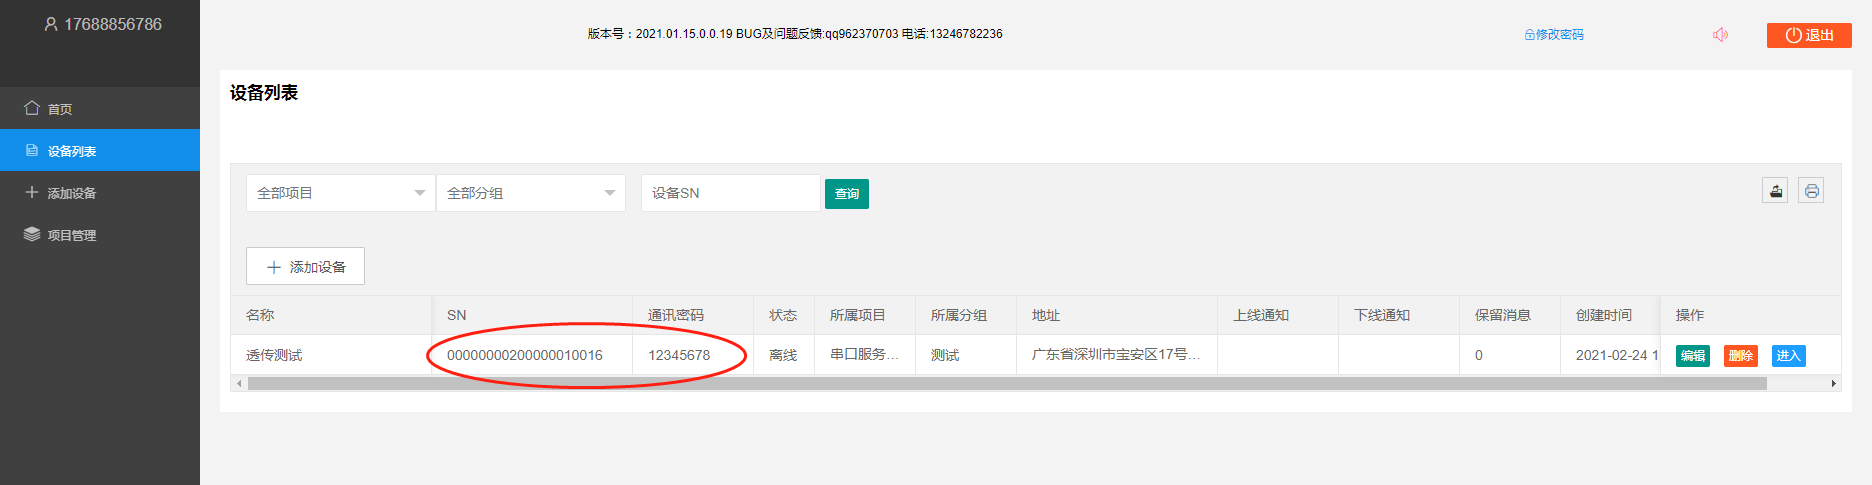Click the speaker sound icon in header
The width and height of the screenshot is (1872, 485).
click(1720, 35)
